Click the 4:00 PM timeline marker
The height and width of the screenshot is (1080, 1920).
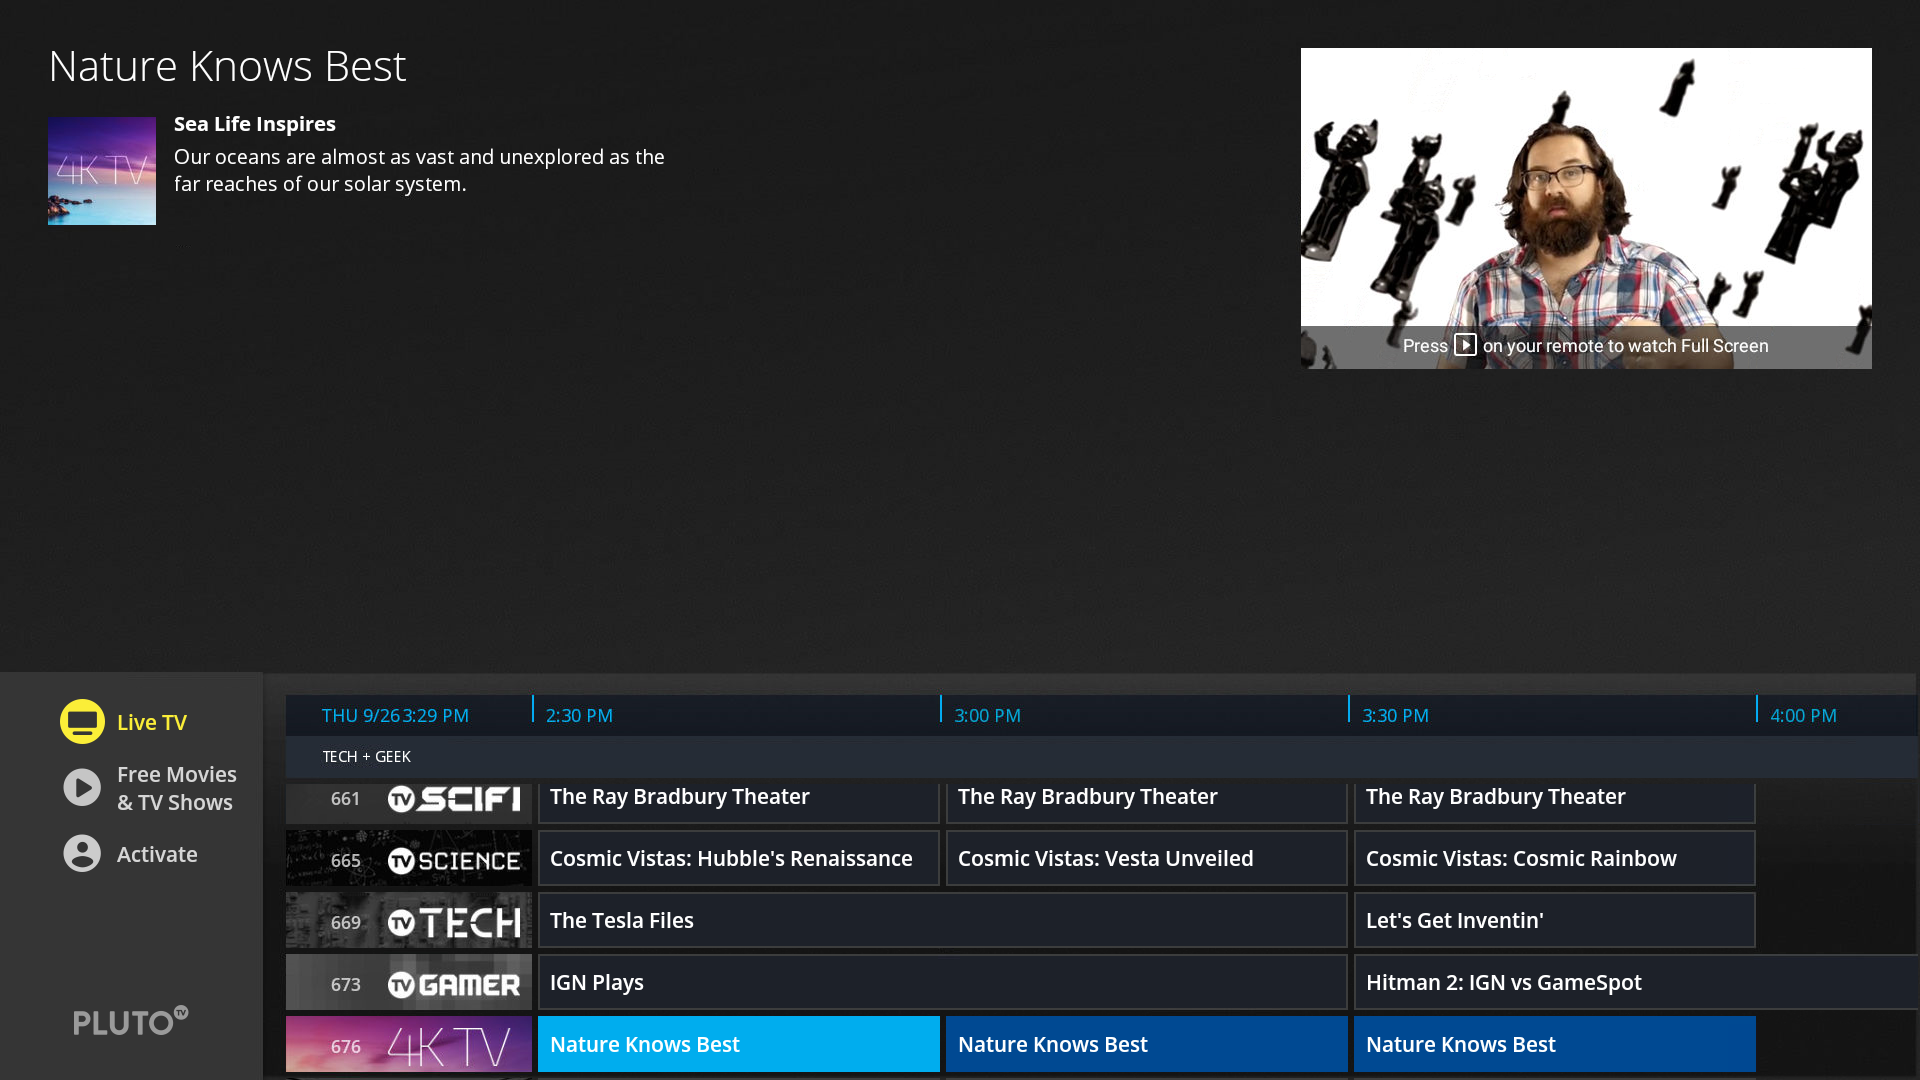1803,715
